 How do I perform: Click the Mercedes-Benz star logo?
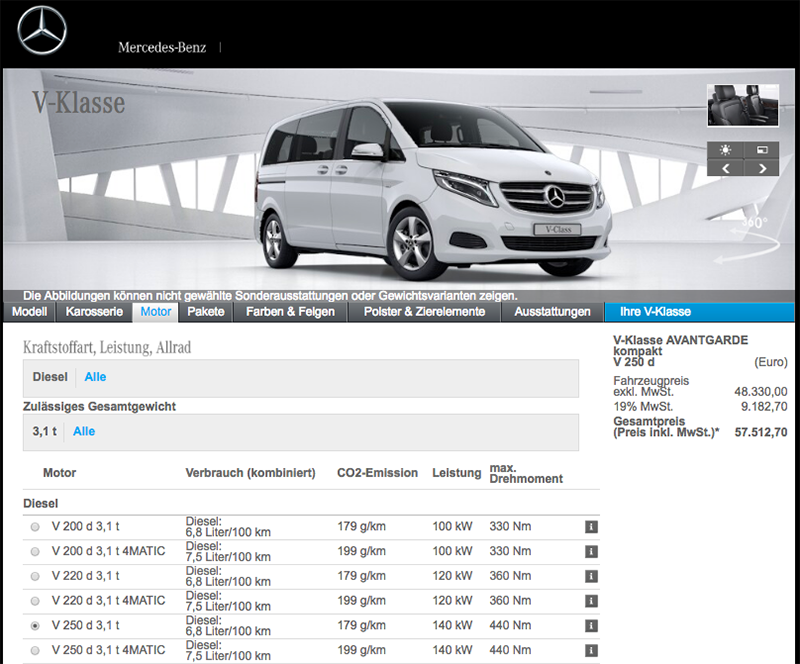42,31
